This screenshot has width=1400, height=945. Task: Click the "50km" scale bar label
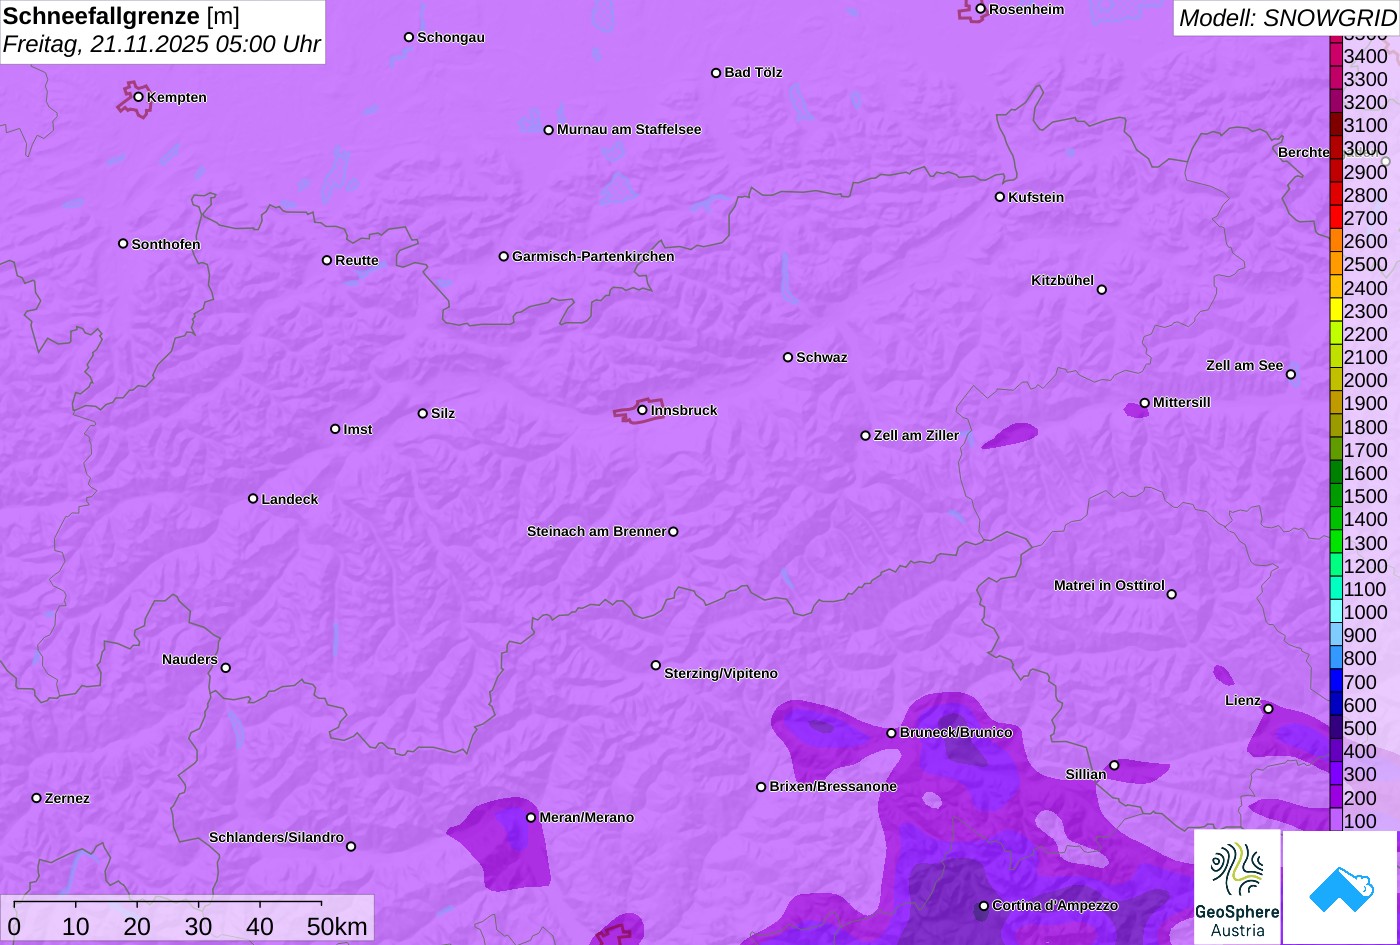[x=338, y=926]
